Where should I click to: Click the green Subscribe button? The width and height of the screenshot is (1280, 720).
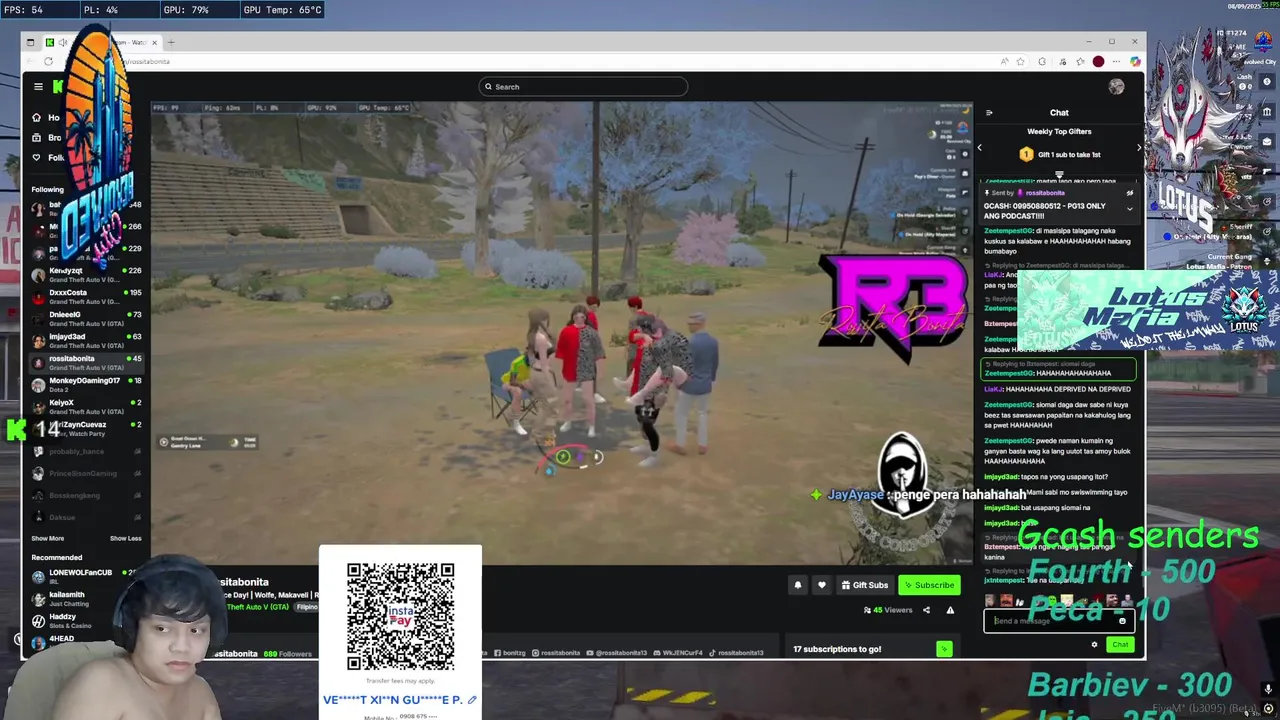coord(929,585)
